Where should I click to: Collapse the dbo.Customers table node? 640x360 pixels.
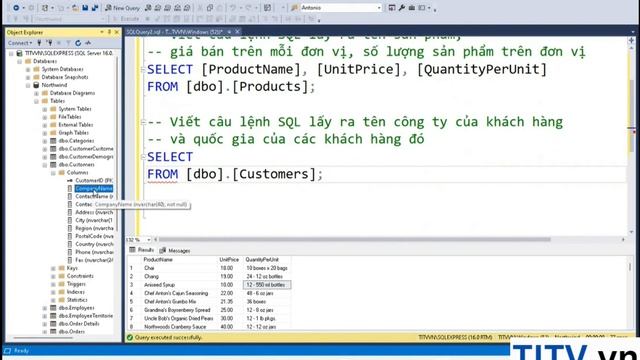(x=45, y=165)
